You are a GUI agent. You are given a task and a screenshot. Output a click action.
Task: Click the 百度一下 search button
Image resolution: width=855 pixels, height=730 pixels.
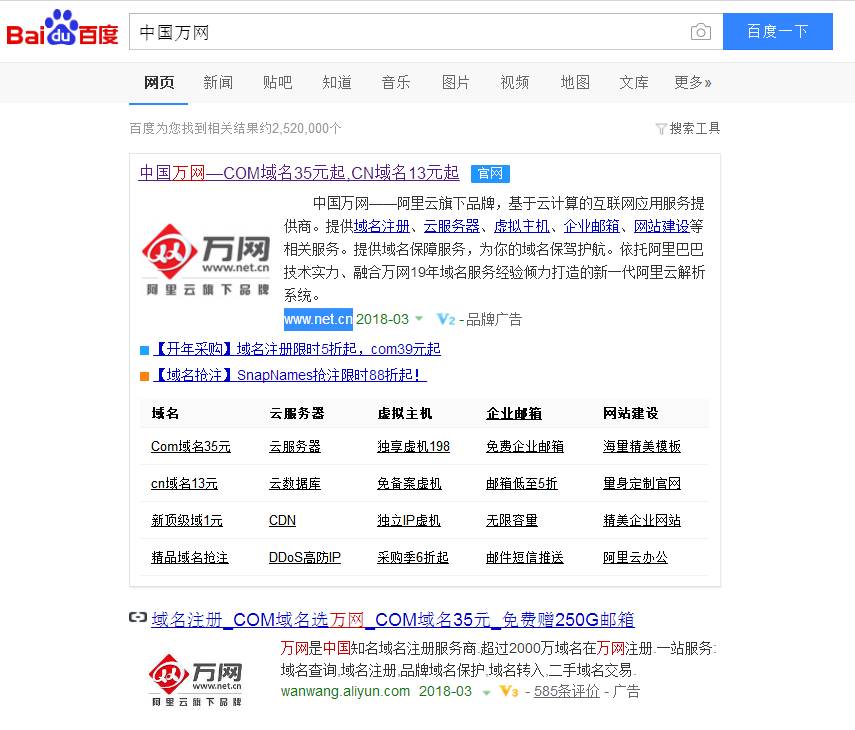[x=778, y=32]
